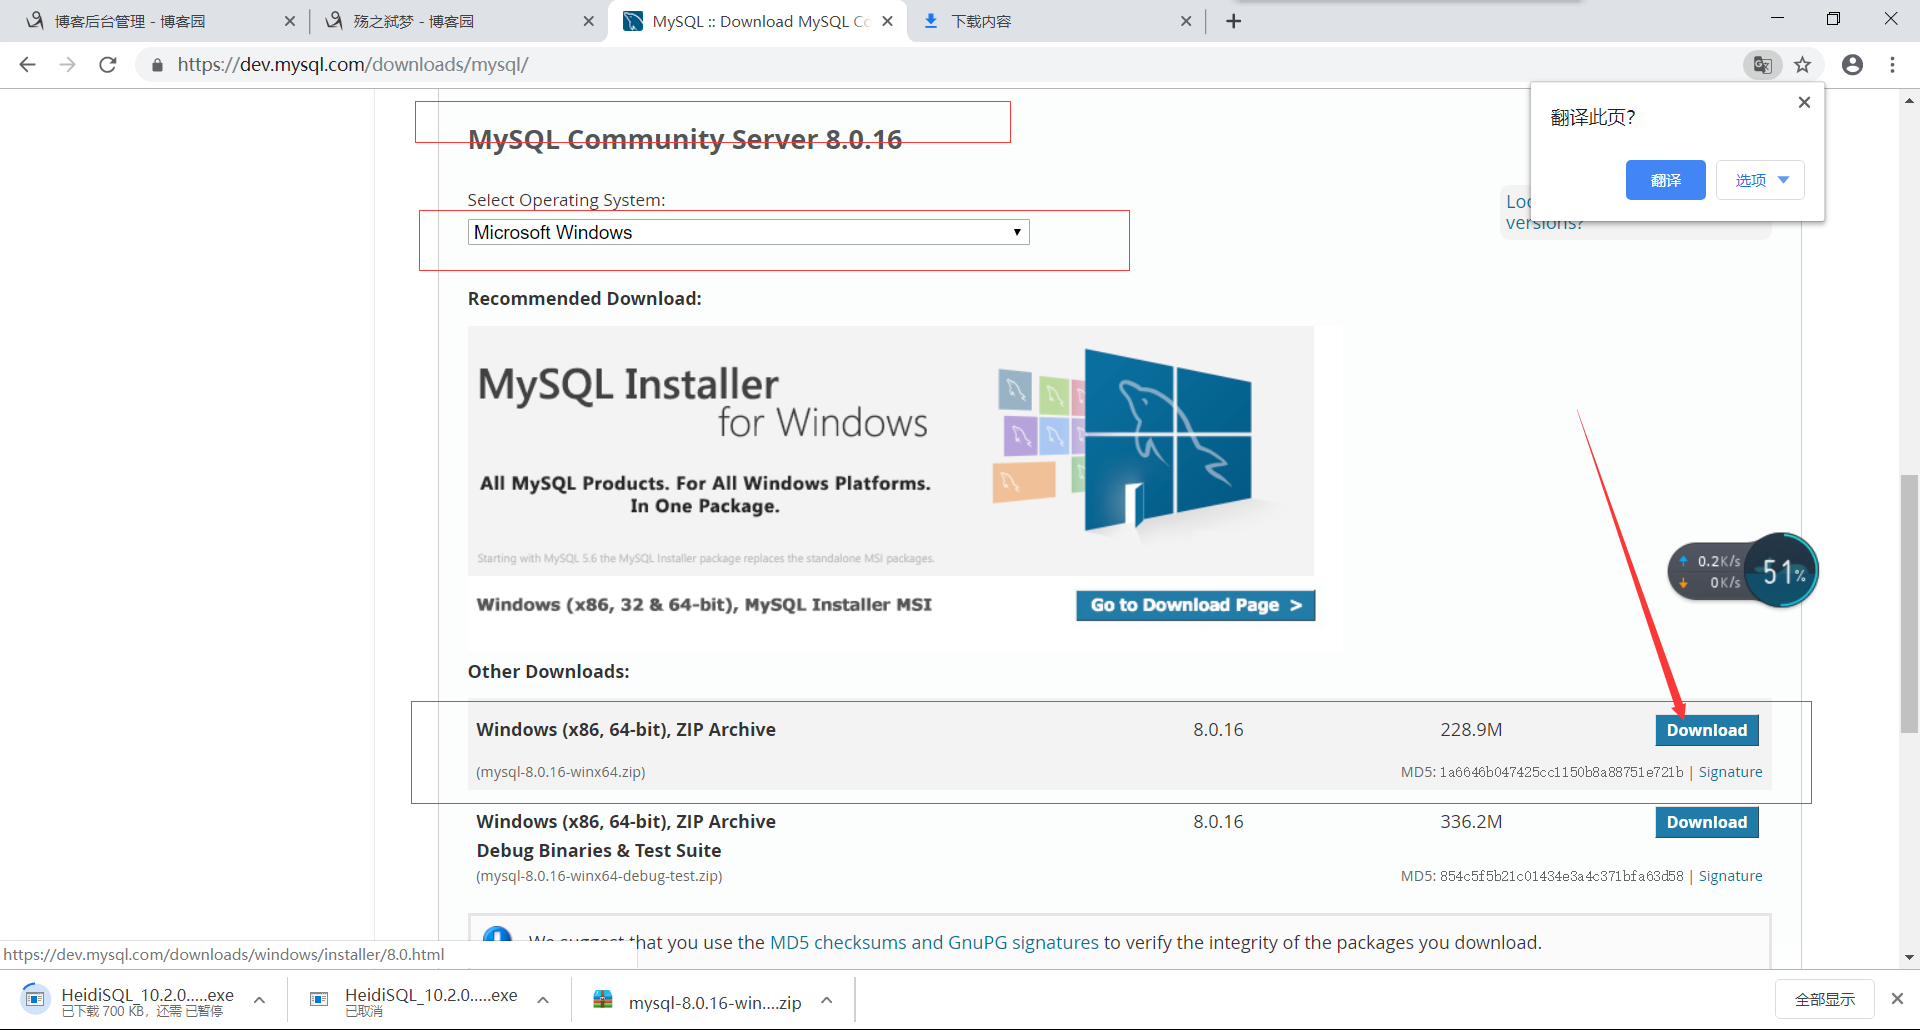Click the scrollbar up arrow
The width and height of the screenshot is (1920, 1030).
coord(1909,100)
